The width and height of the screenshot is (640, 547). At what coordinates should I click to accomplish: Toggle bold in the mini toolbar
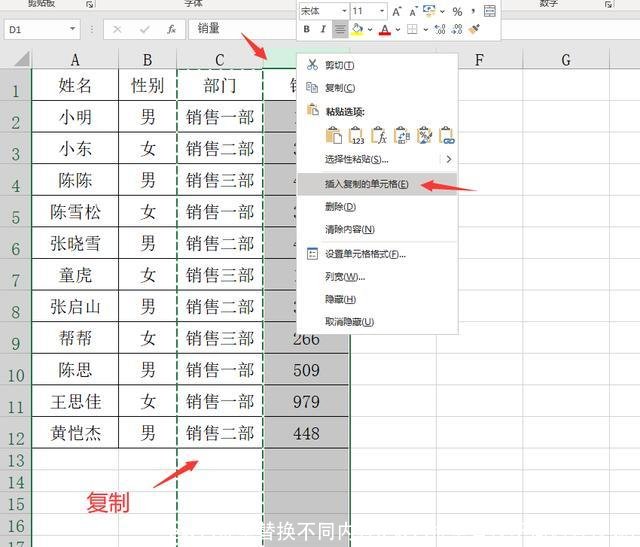click(x=307, y=30)
